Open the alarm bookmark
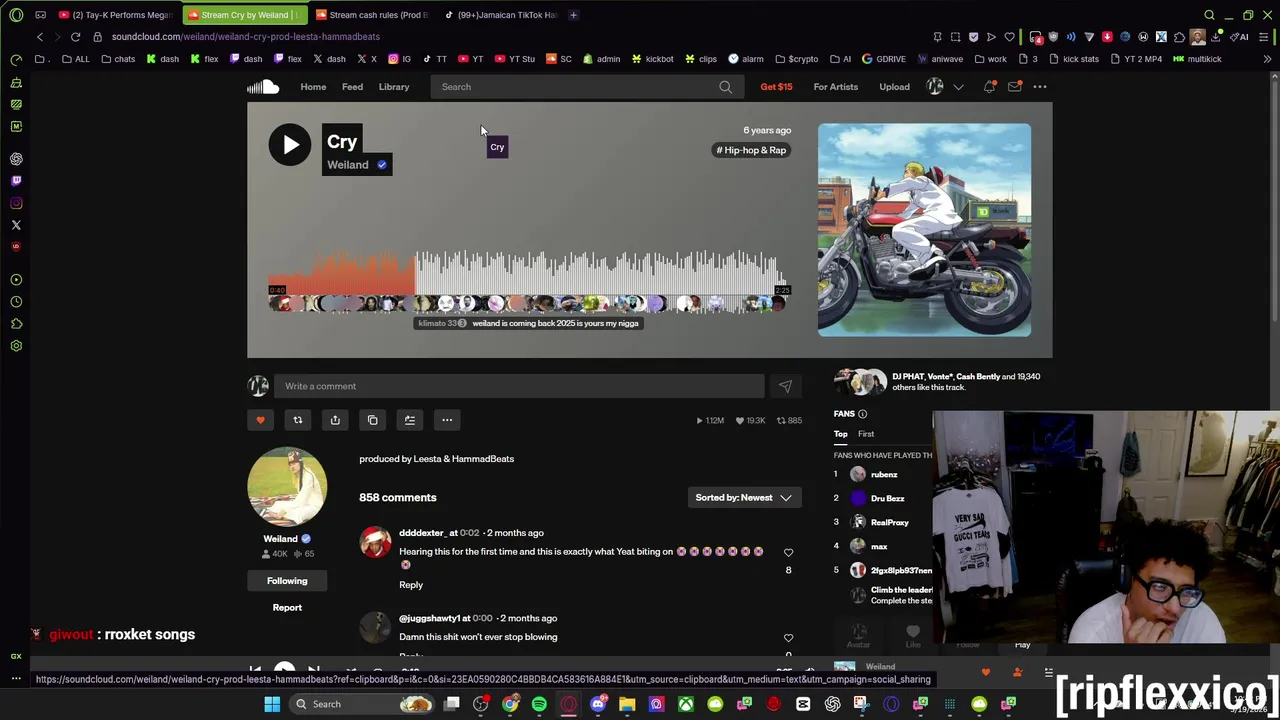The width and height of the screenshot is (1280, 720). pos(746,59)
